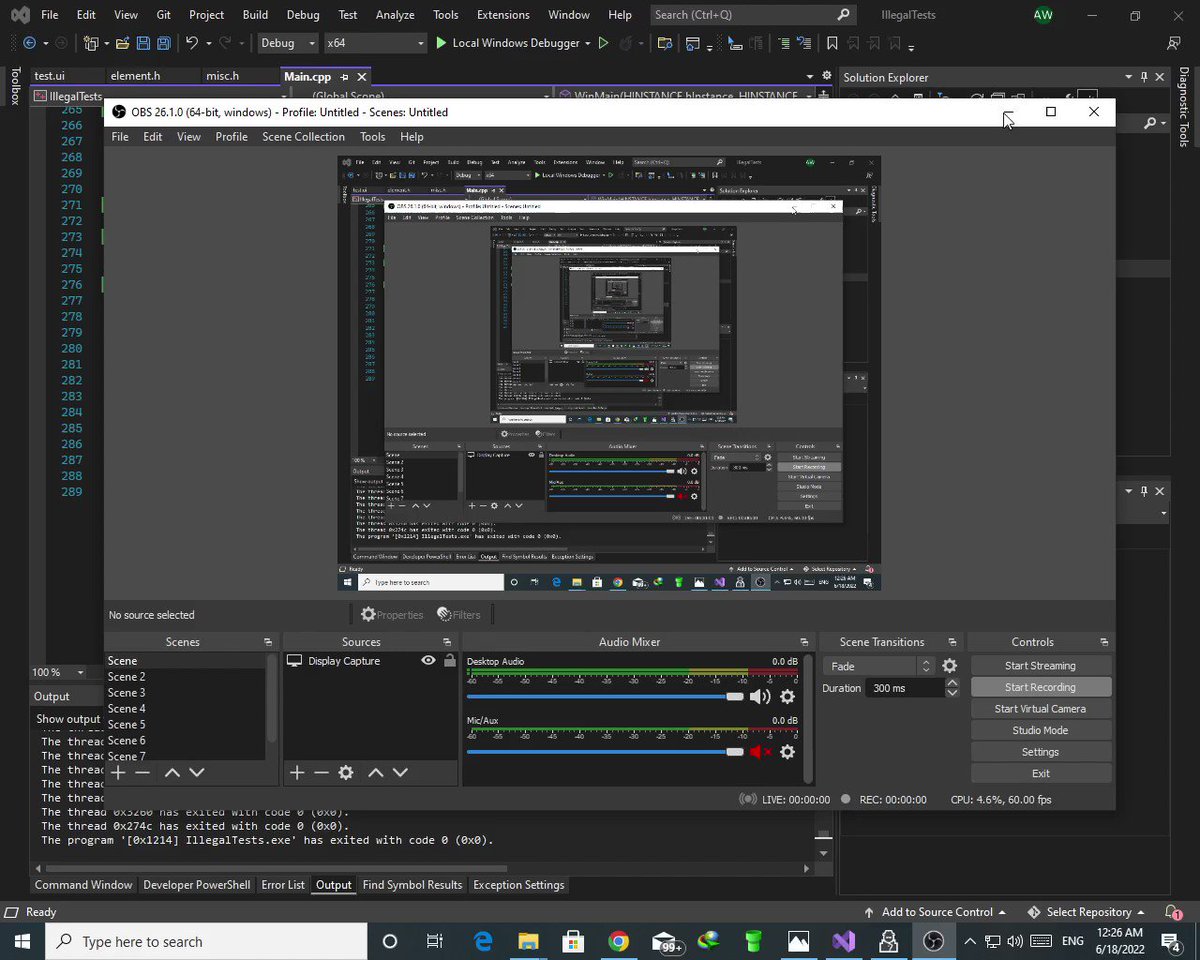Open Solution Explorer window options arrow
1200x960 pixels.
tap(1129, 77)
